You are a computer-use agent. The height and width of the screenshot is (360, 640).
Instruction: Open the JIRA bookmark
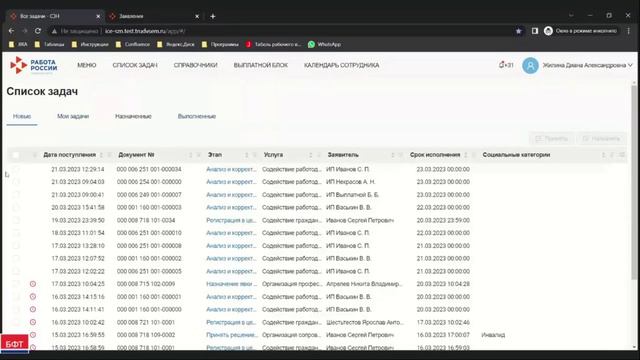[x=18, y=44]
